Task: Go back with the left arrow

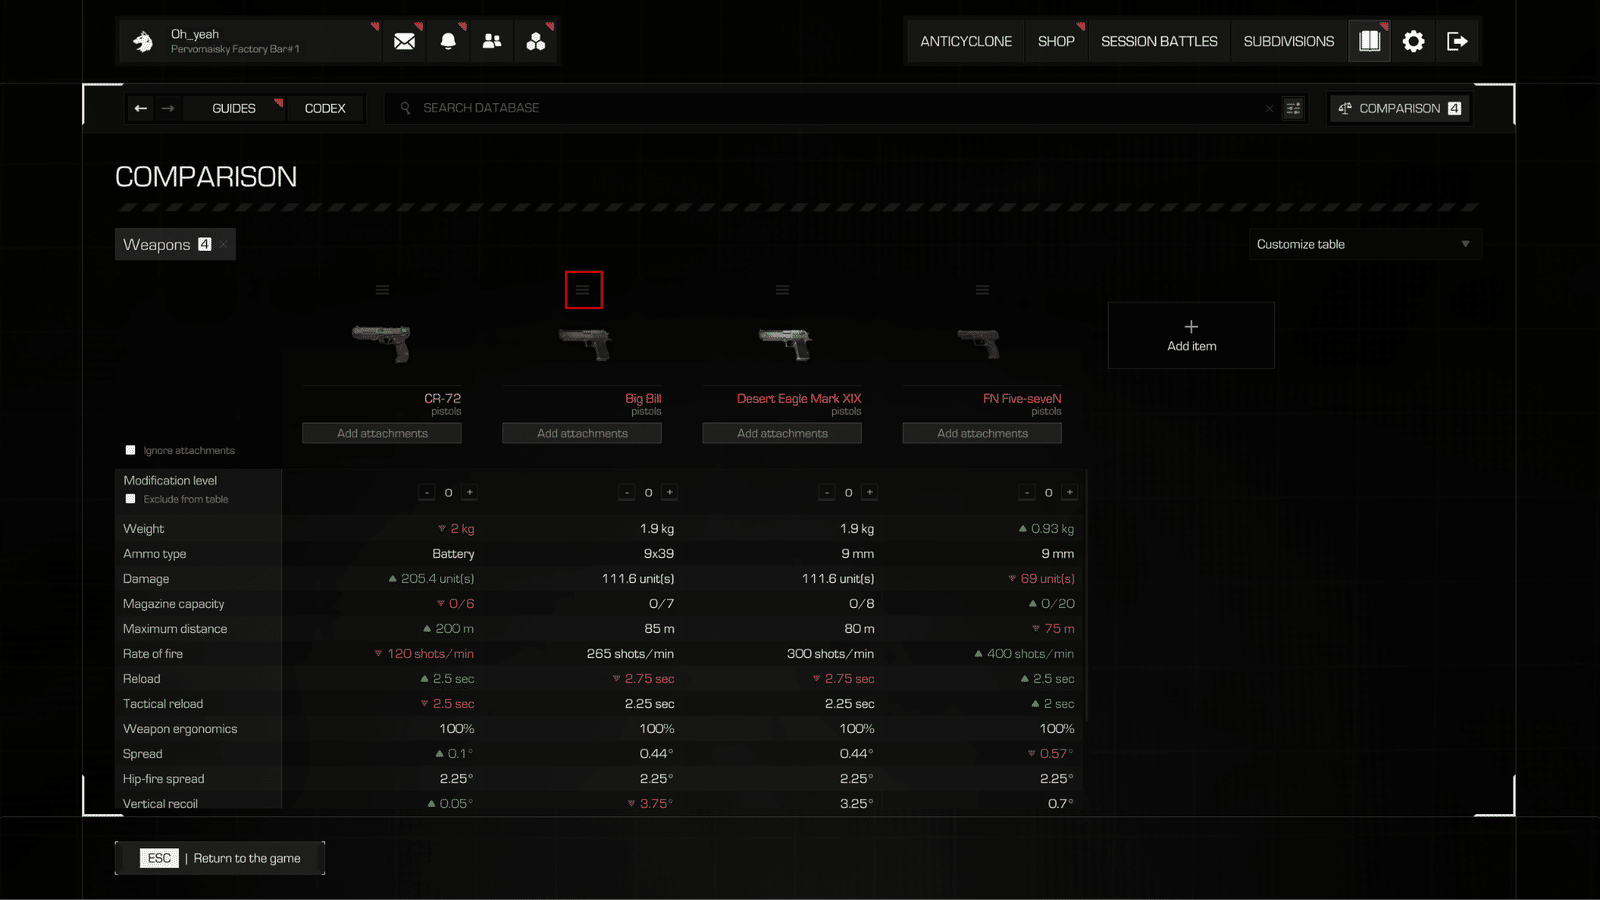Action: (141, 108)
